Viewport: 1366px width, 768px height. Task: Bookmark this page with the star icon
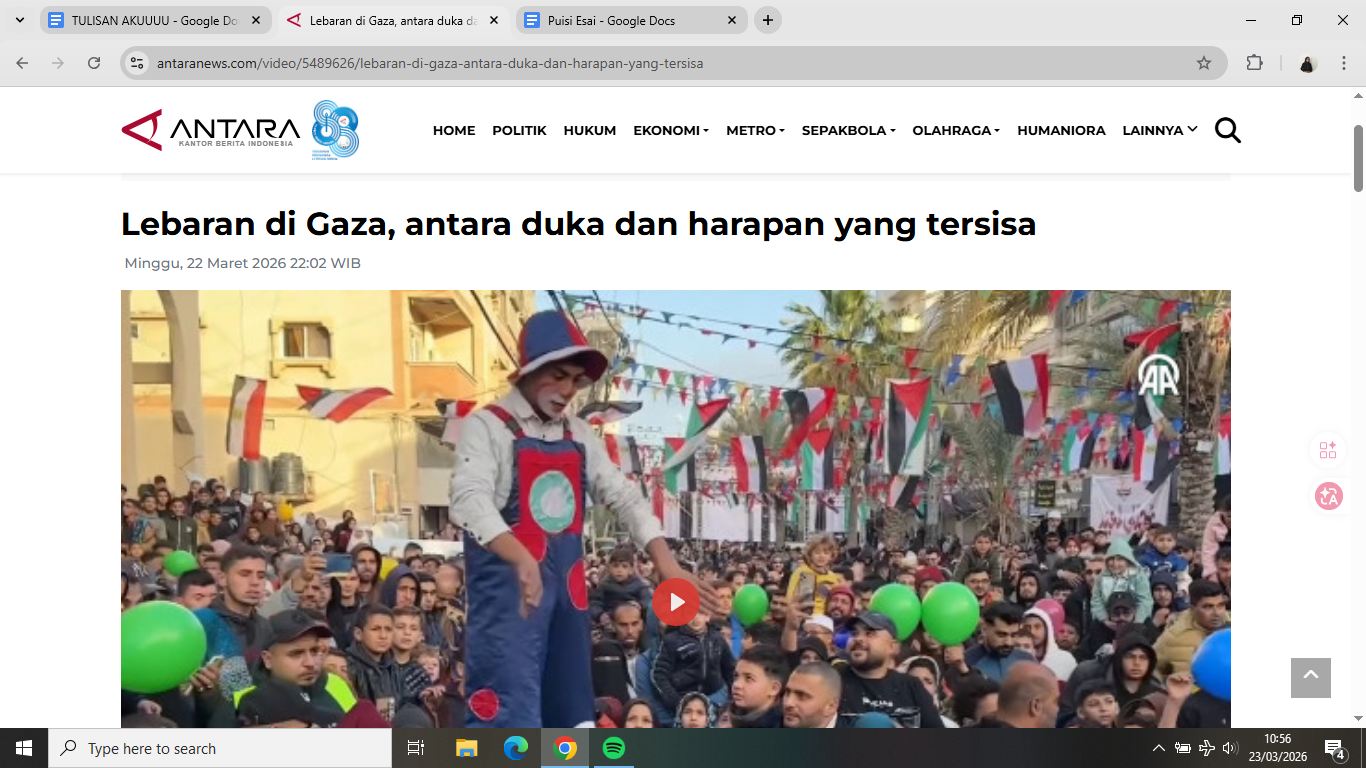tap(1204, 63)
